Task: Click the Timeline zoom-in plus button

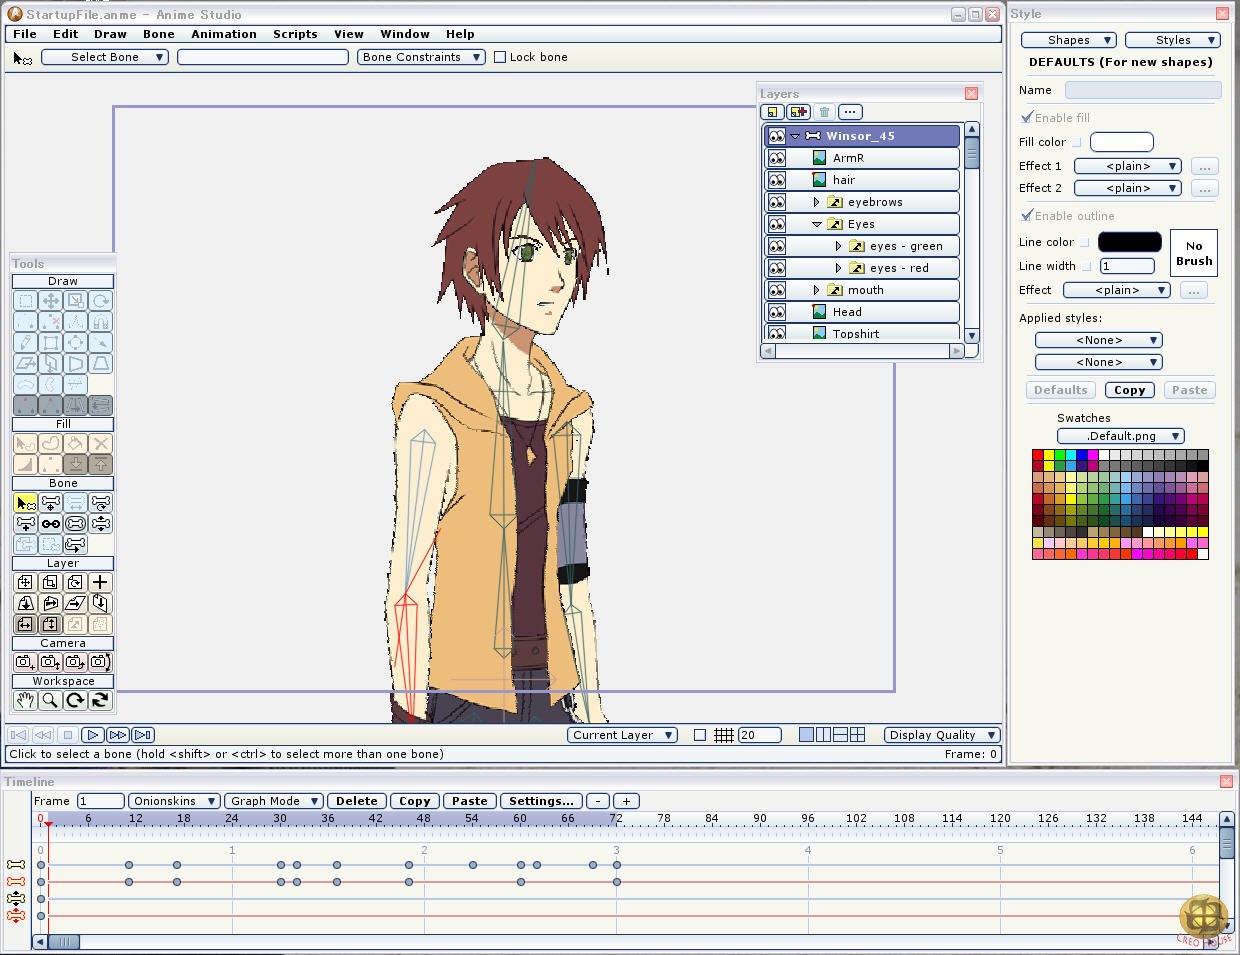Action: (x=626, y=801)
